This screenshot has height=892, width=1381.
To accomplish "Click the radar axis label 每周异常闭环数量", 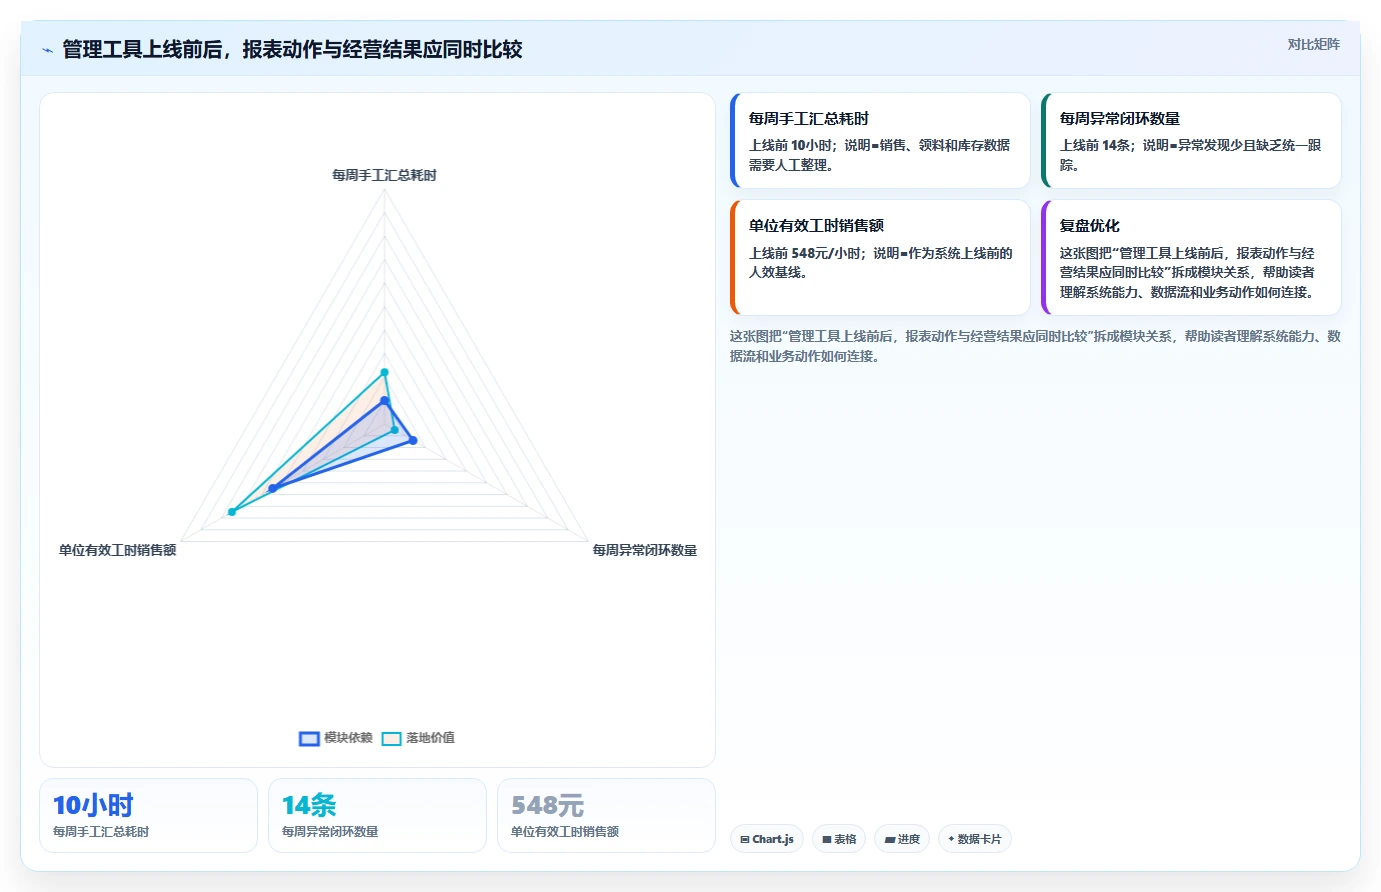I will [645, 550].
